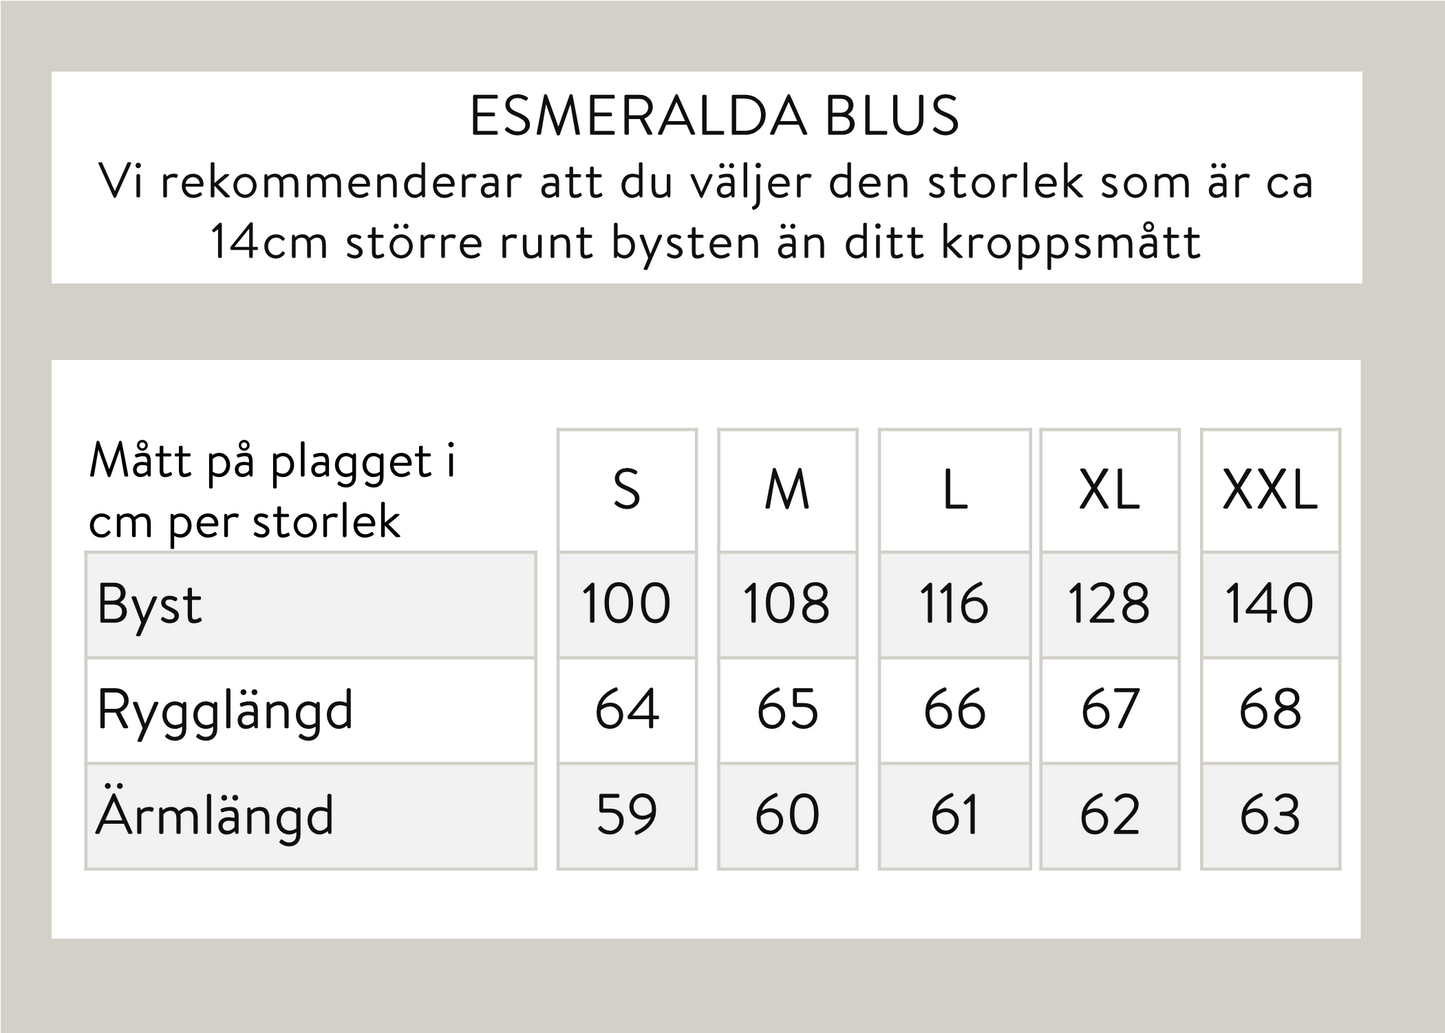This screenshot has width=1445, height=1033.
Task: Click the bust value 100 cell
Action: (x=626, y=604)
